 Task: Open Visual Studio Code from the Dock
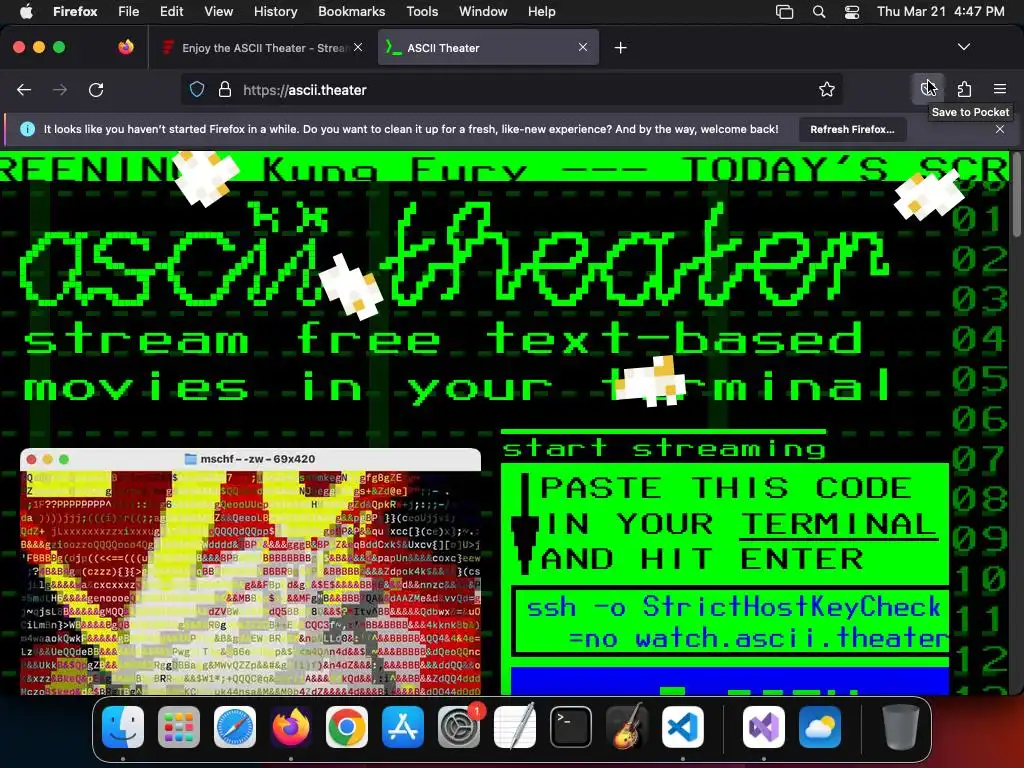tap(683, 727)
